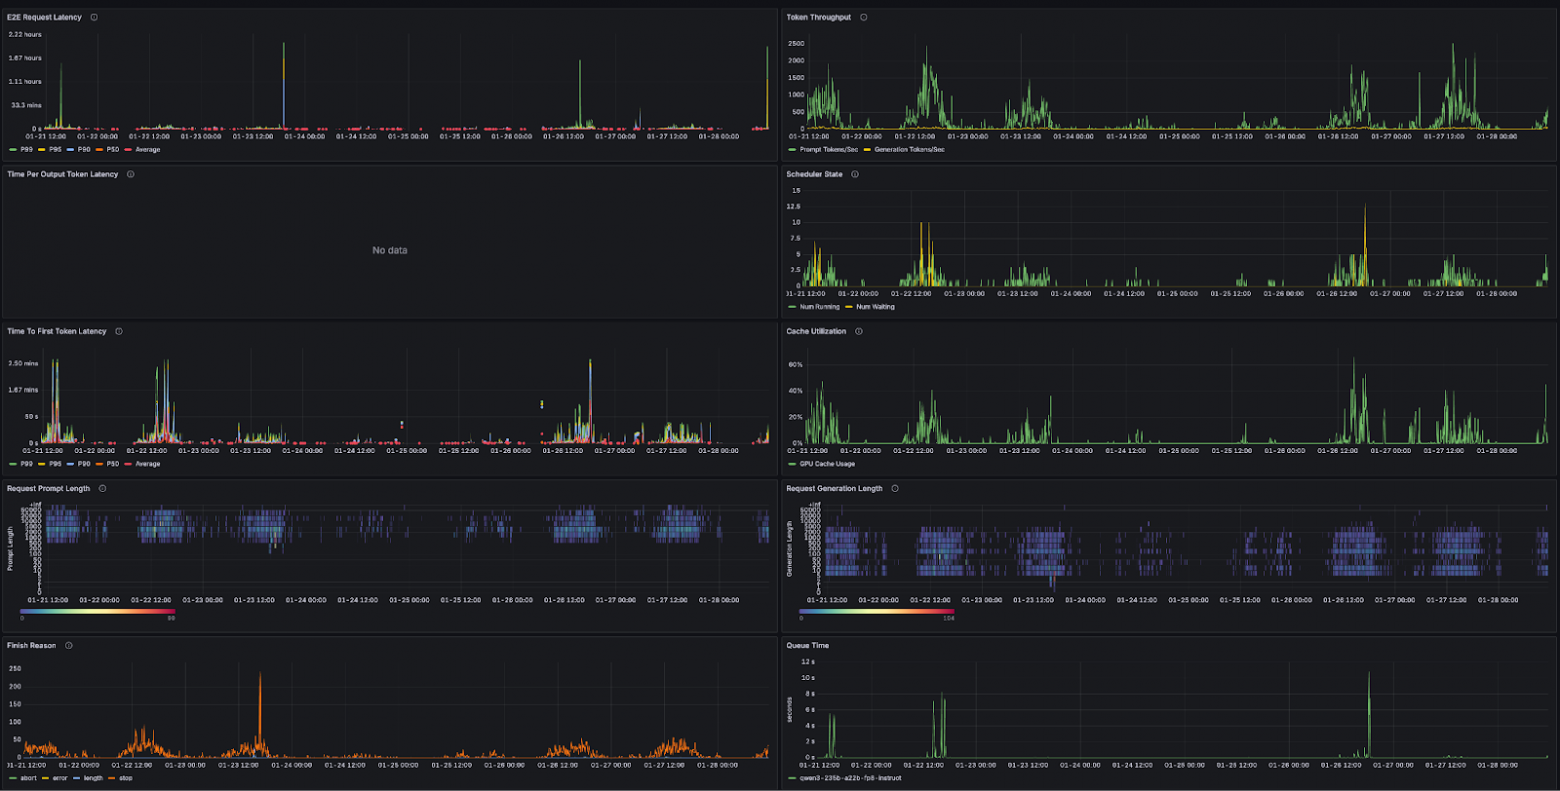Viewport: 1560px width, 791px height.
Task: Click the Request Generation Length info icon
Action: coord(894,488)
